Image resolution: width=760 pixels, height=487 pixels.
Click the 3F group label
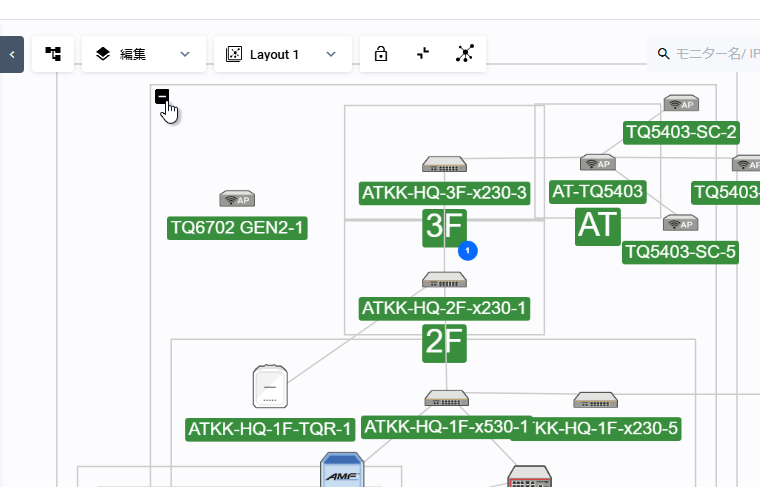444,228
